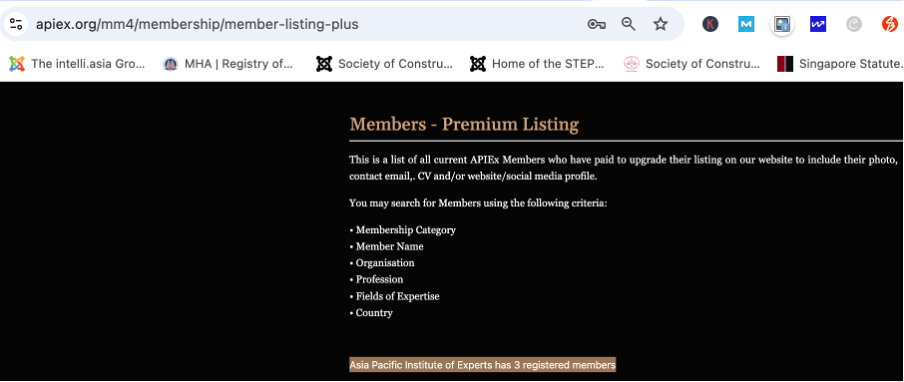Open second Society of Construction bookmark with red logo

click(692, 64)
